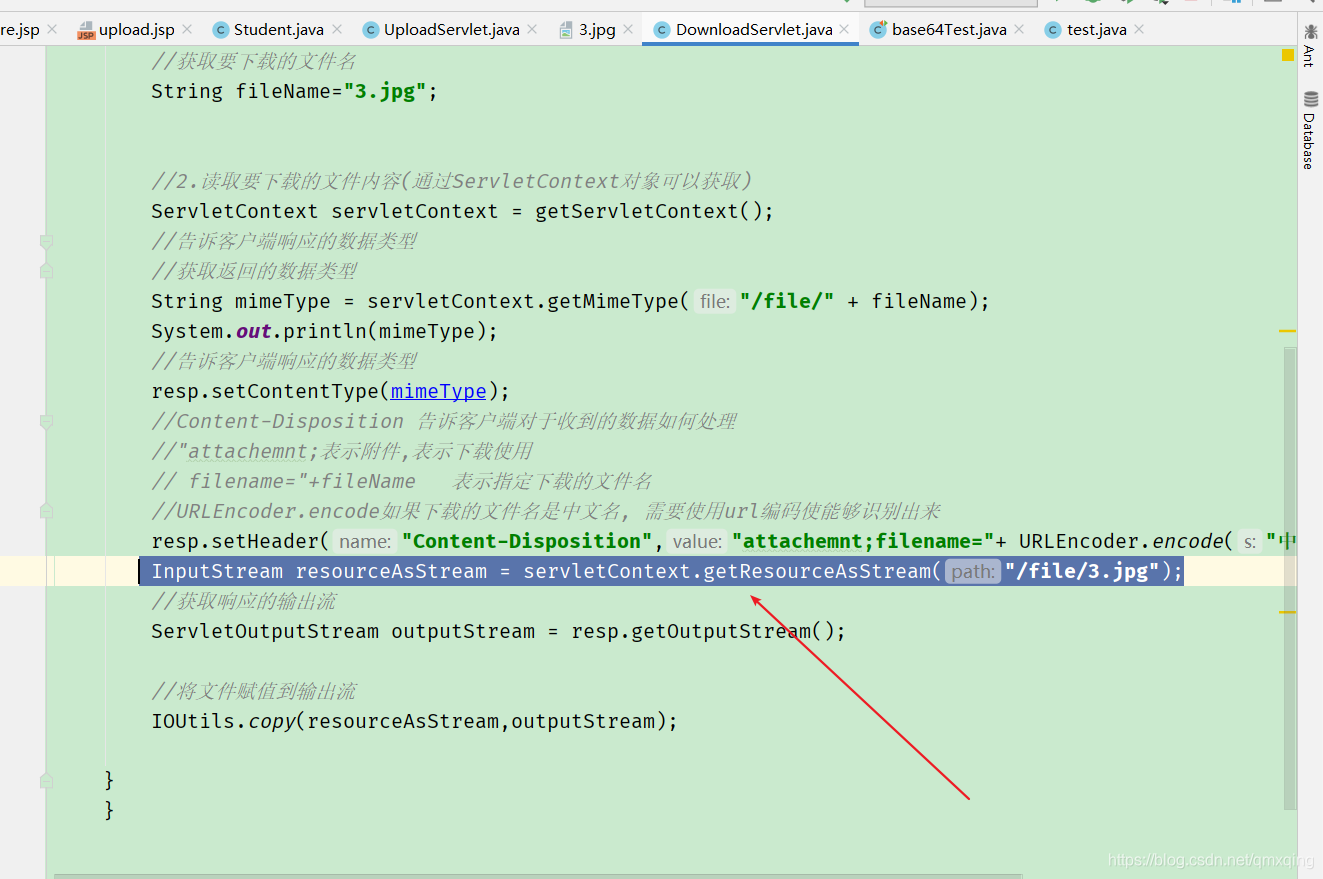This screenshot has height=879, width=1323.
Task: Close the Student.java tab
Action: (337, 30)
